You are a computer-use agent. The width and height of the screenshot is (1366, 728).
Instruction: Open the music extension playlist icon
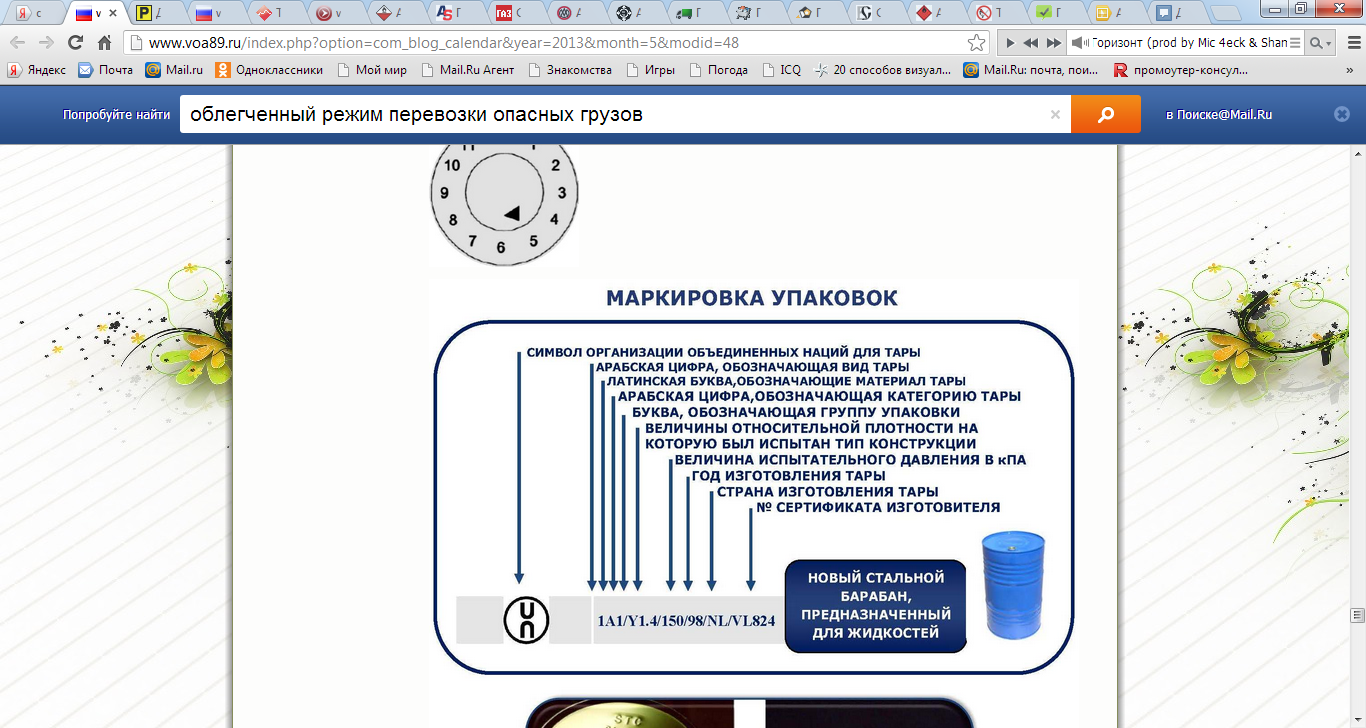(x=1296, y=43)
